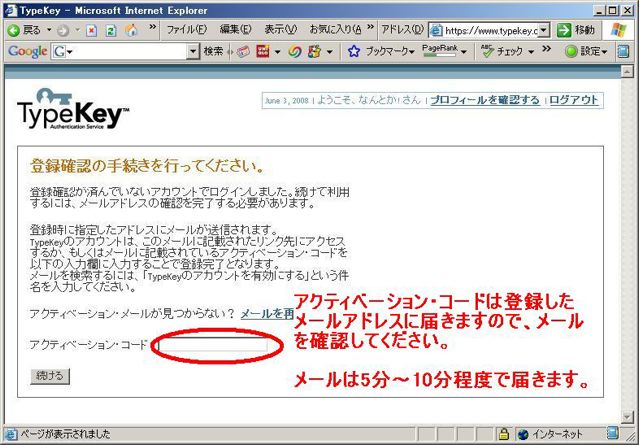The height and width of the screenshot is (445, 639).
Task: Click the Google logo in the toolbar
Action: tap(27, 51)
